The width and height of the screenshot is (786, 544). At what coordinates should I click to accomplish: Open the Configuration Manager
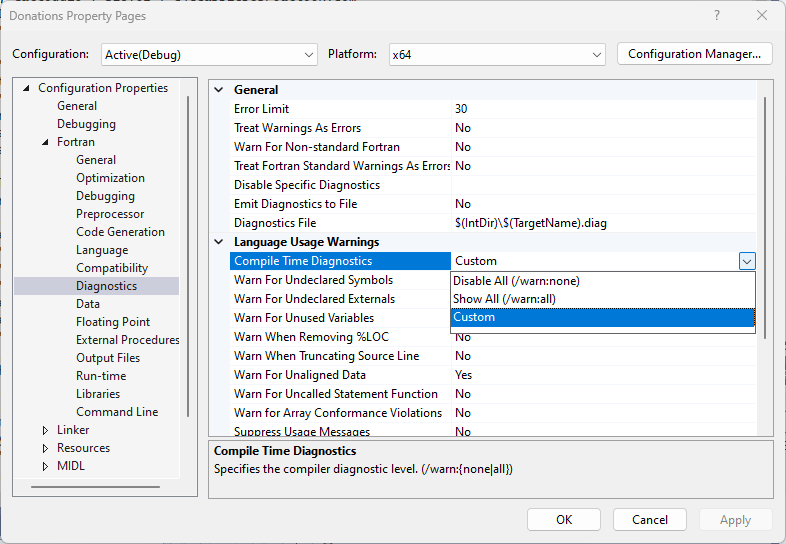click(x=694, y=54)
